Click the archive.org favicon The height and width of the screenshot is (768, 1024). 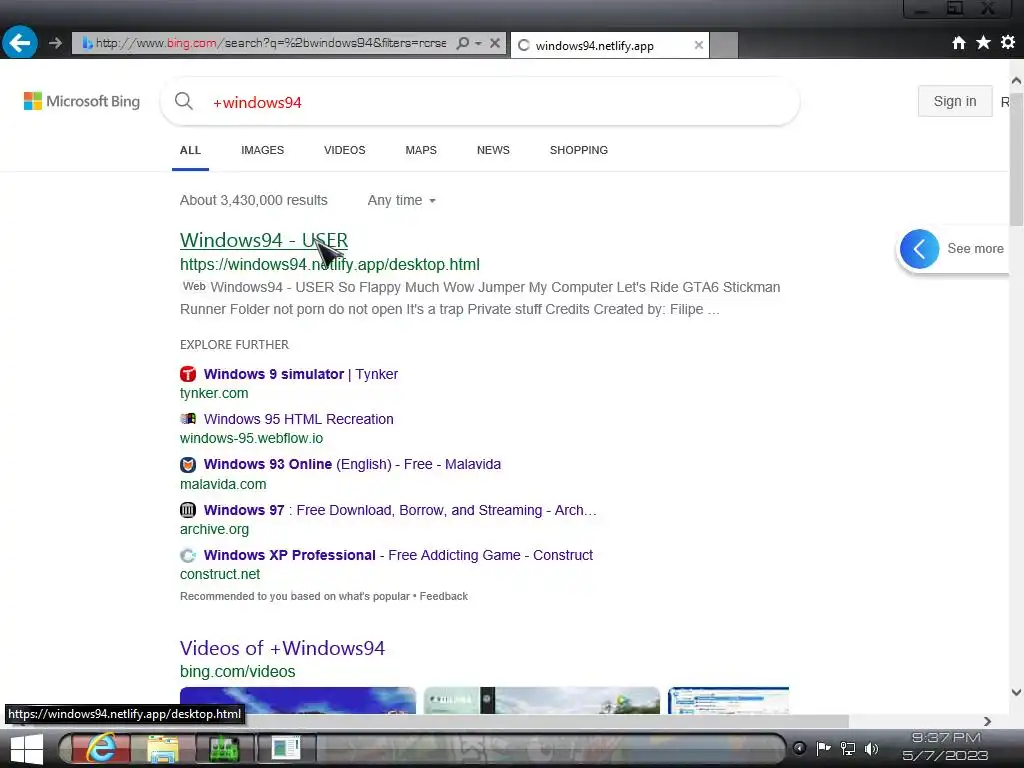(x=188, y=509)
